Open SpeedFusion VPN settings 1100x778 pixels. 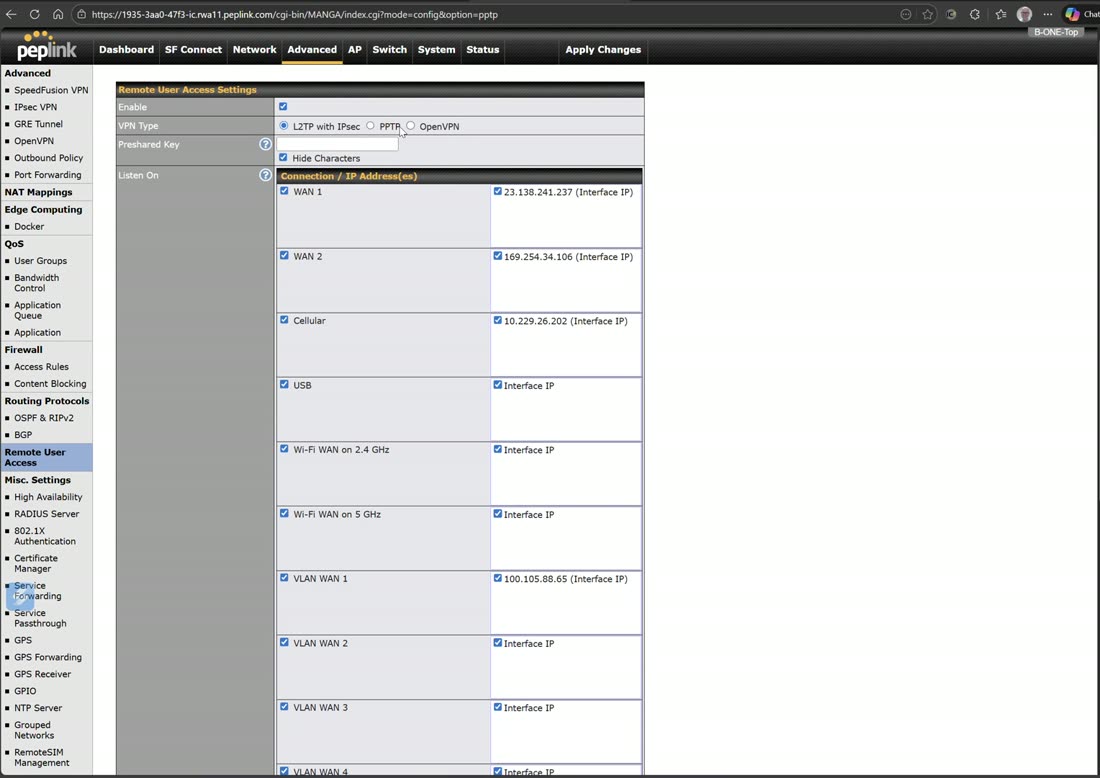(x=51, y=90)
